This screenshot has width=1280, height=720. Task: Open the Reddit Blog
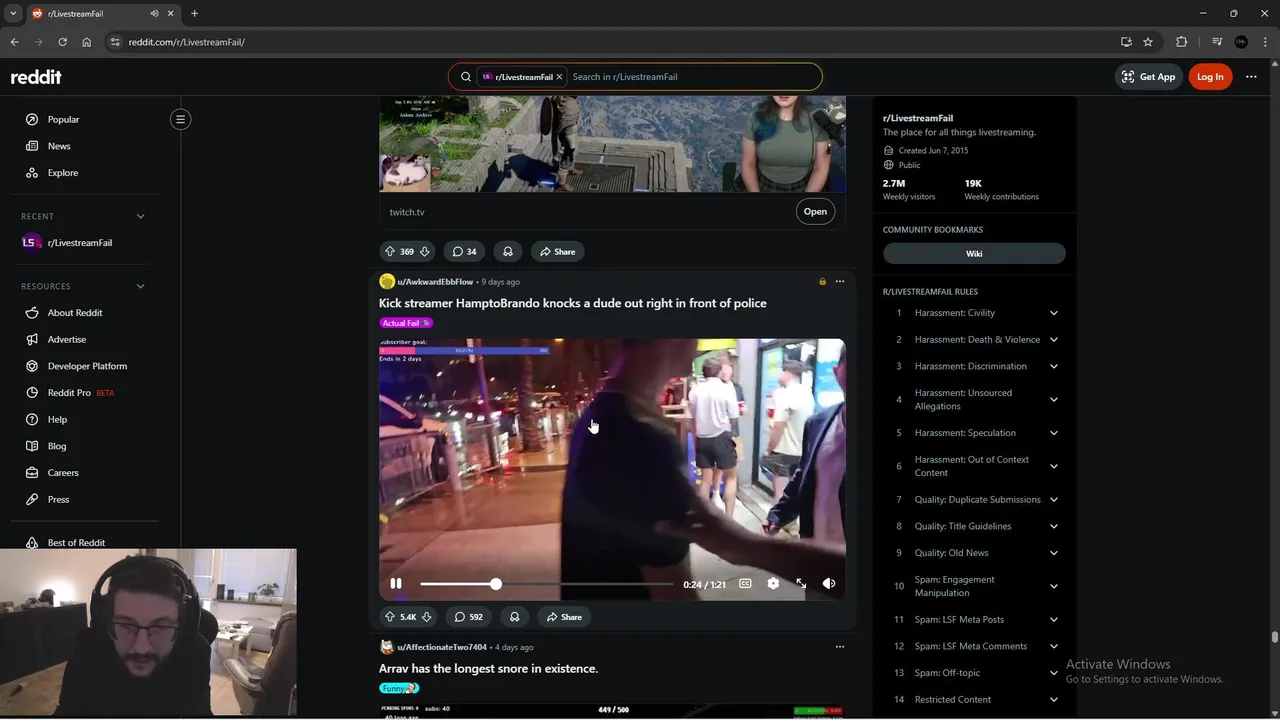click(x=57, y=446)
